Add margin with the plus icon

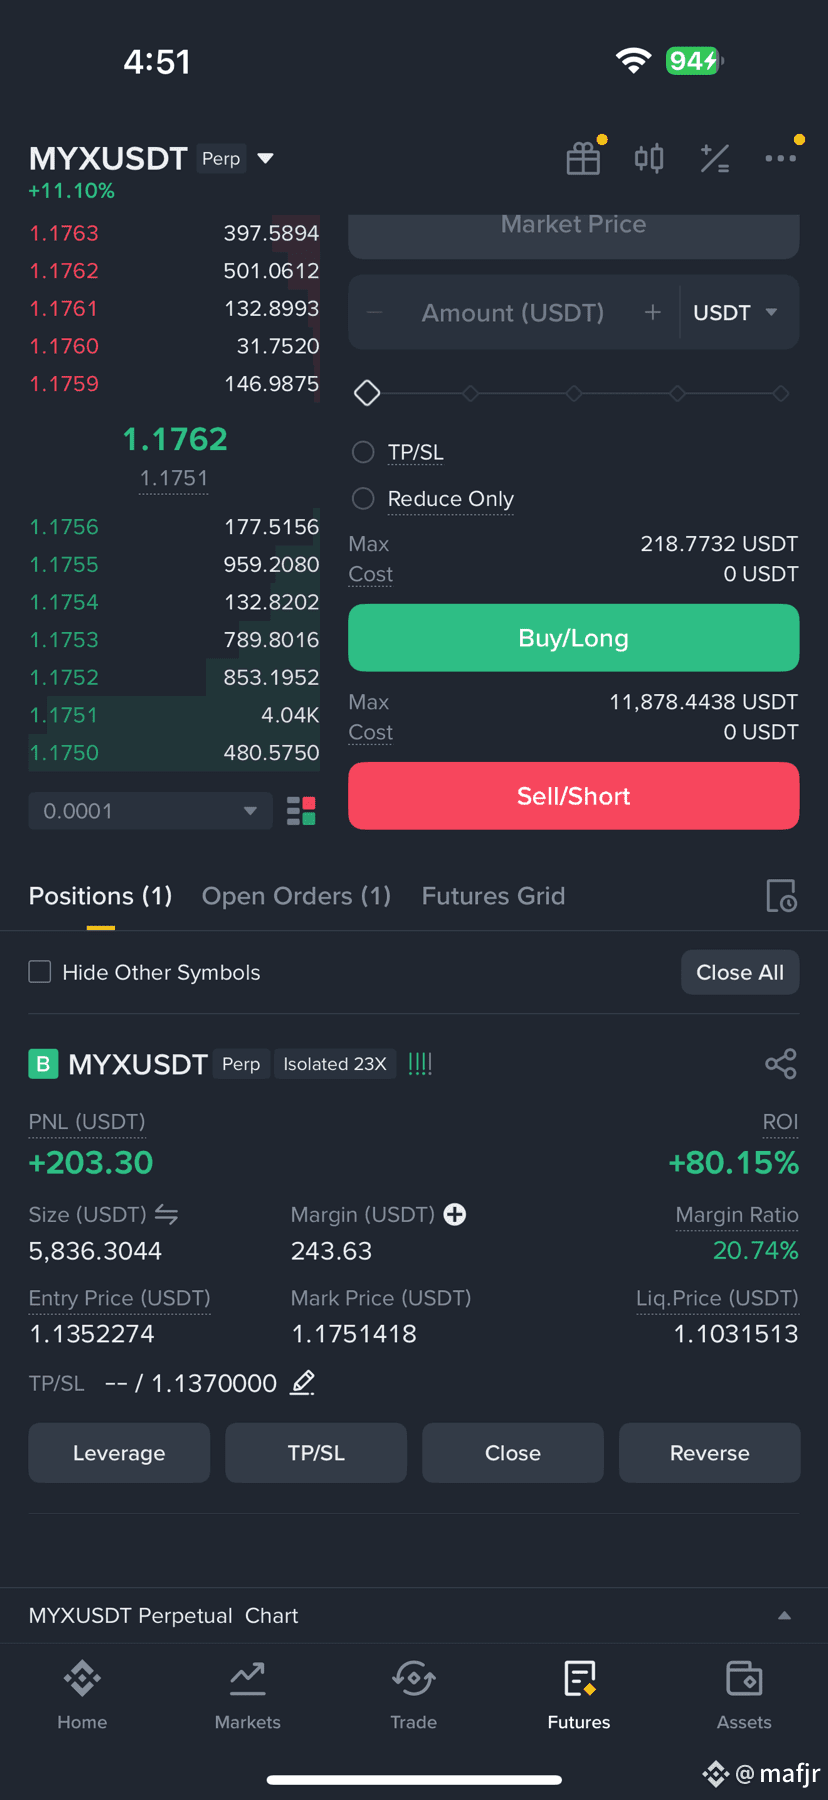tap(455, 1214)
